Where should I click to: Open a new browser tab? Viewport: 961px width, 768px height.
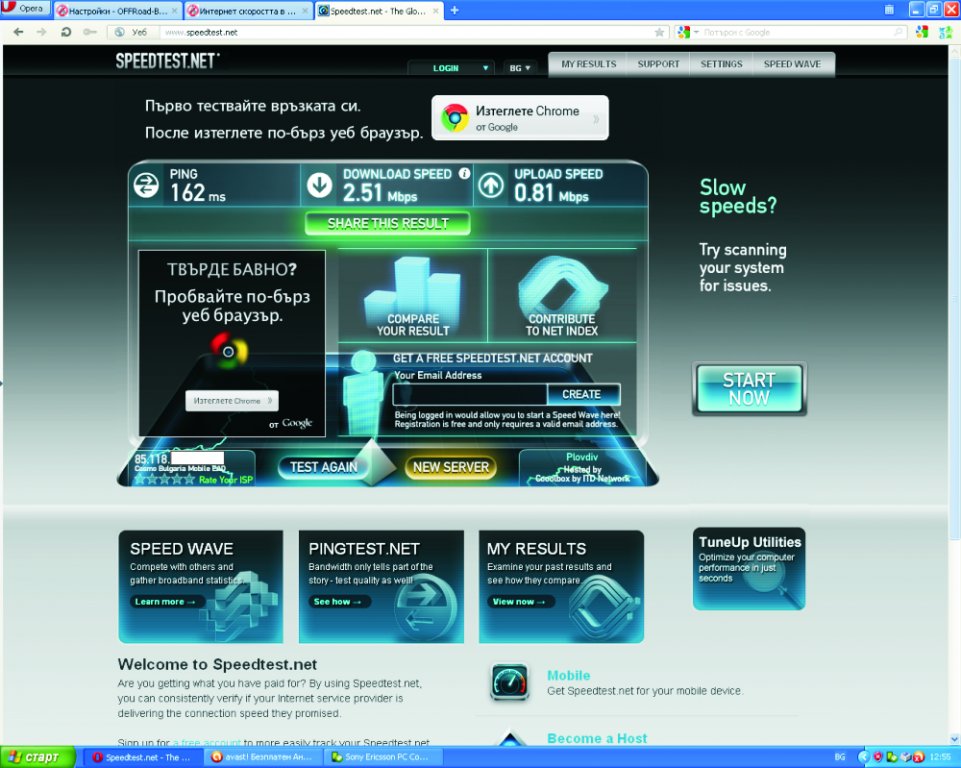pos(455,10)
